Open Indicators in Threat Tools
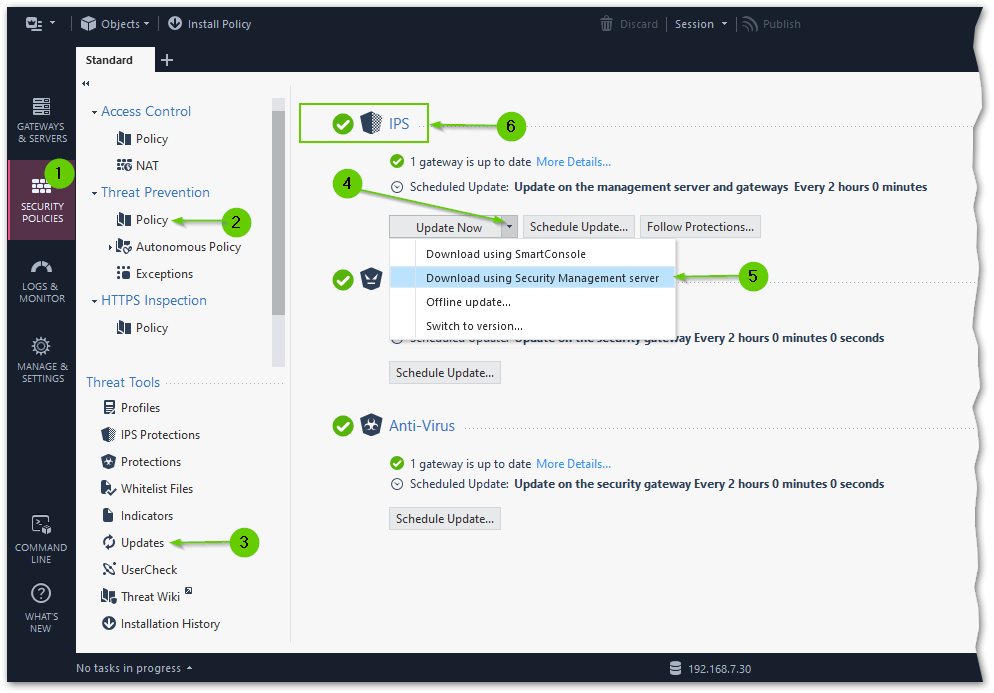Viewport: 994px width, 693px height. coord(138,515)
